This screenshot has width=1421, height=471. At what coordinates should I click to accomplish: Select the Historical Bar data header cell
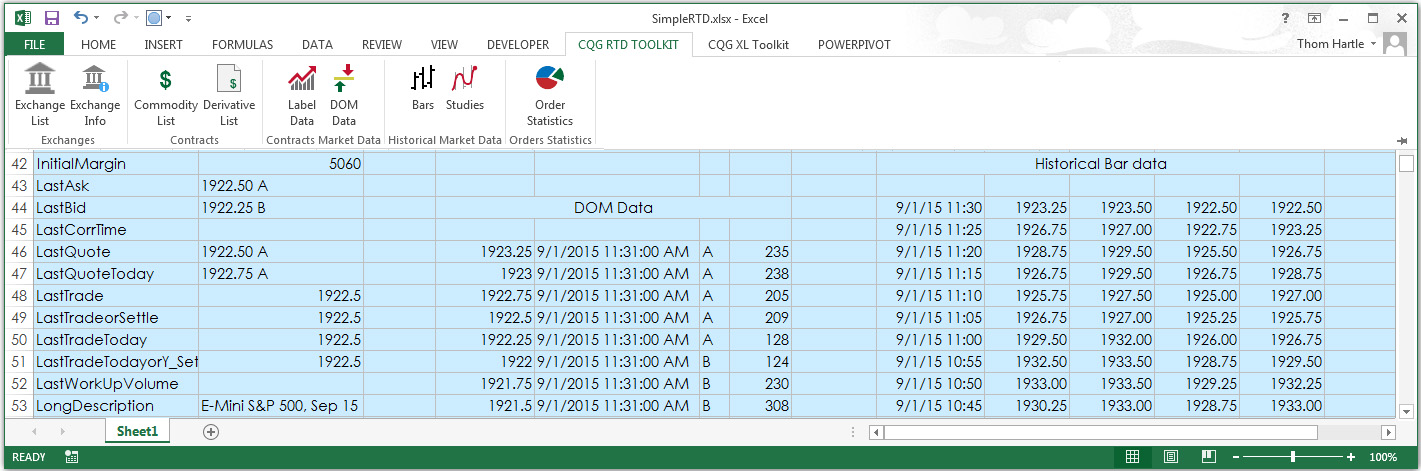coord(1100,163)
